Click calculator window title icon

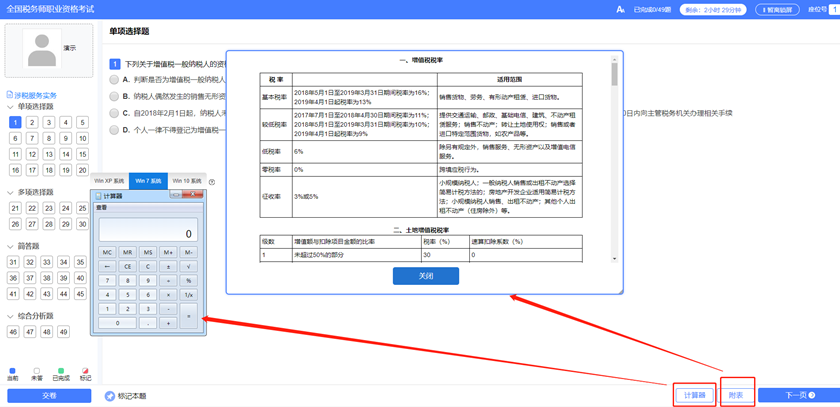pyautogui.click(x=98, y=196)
